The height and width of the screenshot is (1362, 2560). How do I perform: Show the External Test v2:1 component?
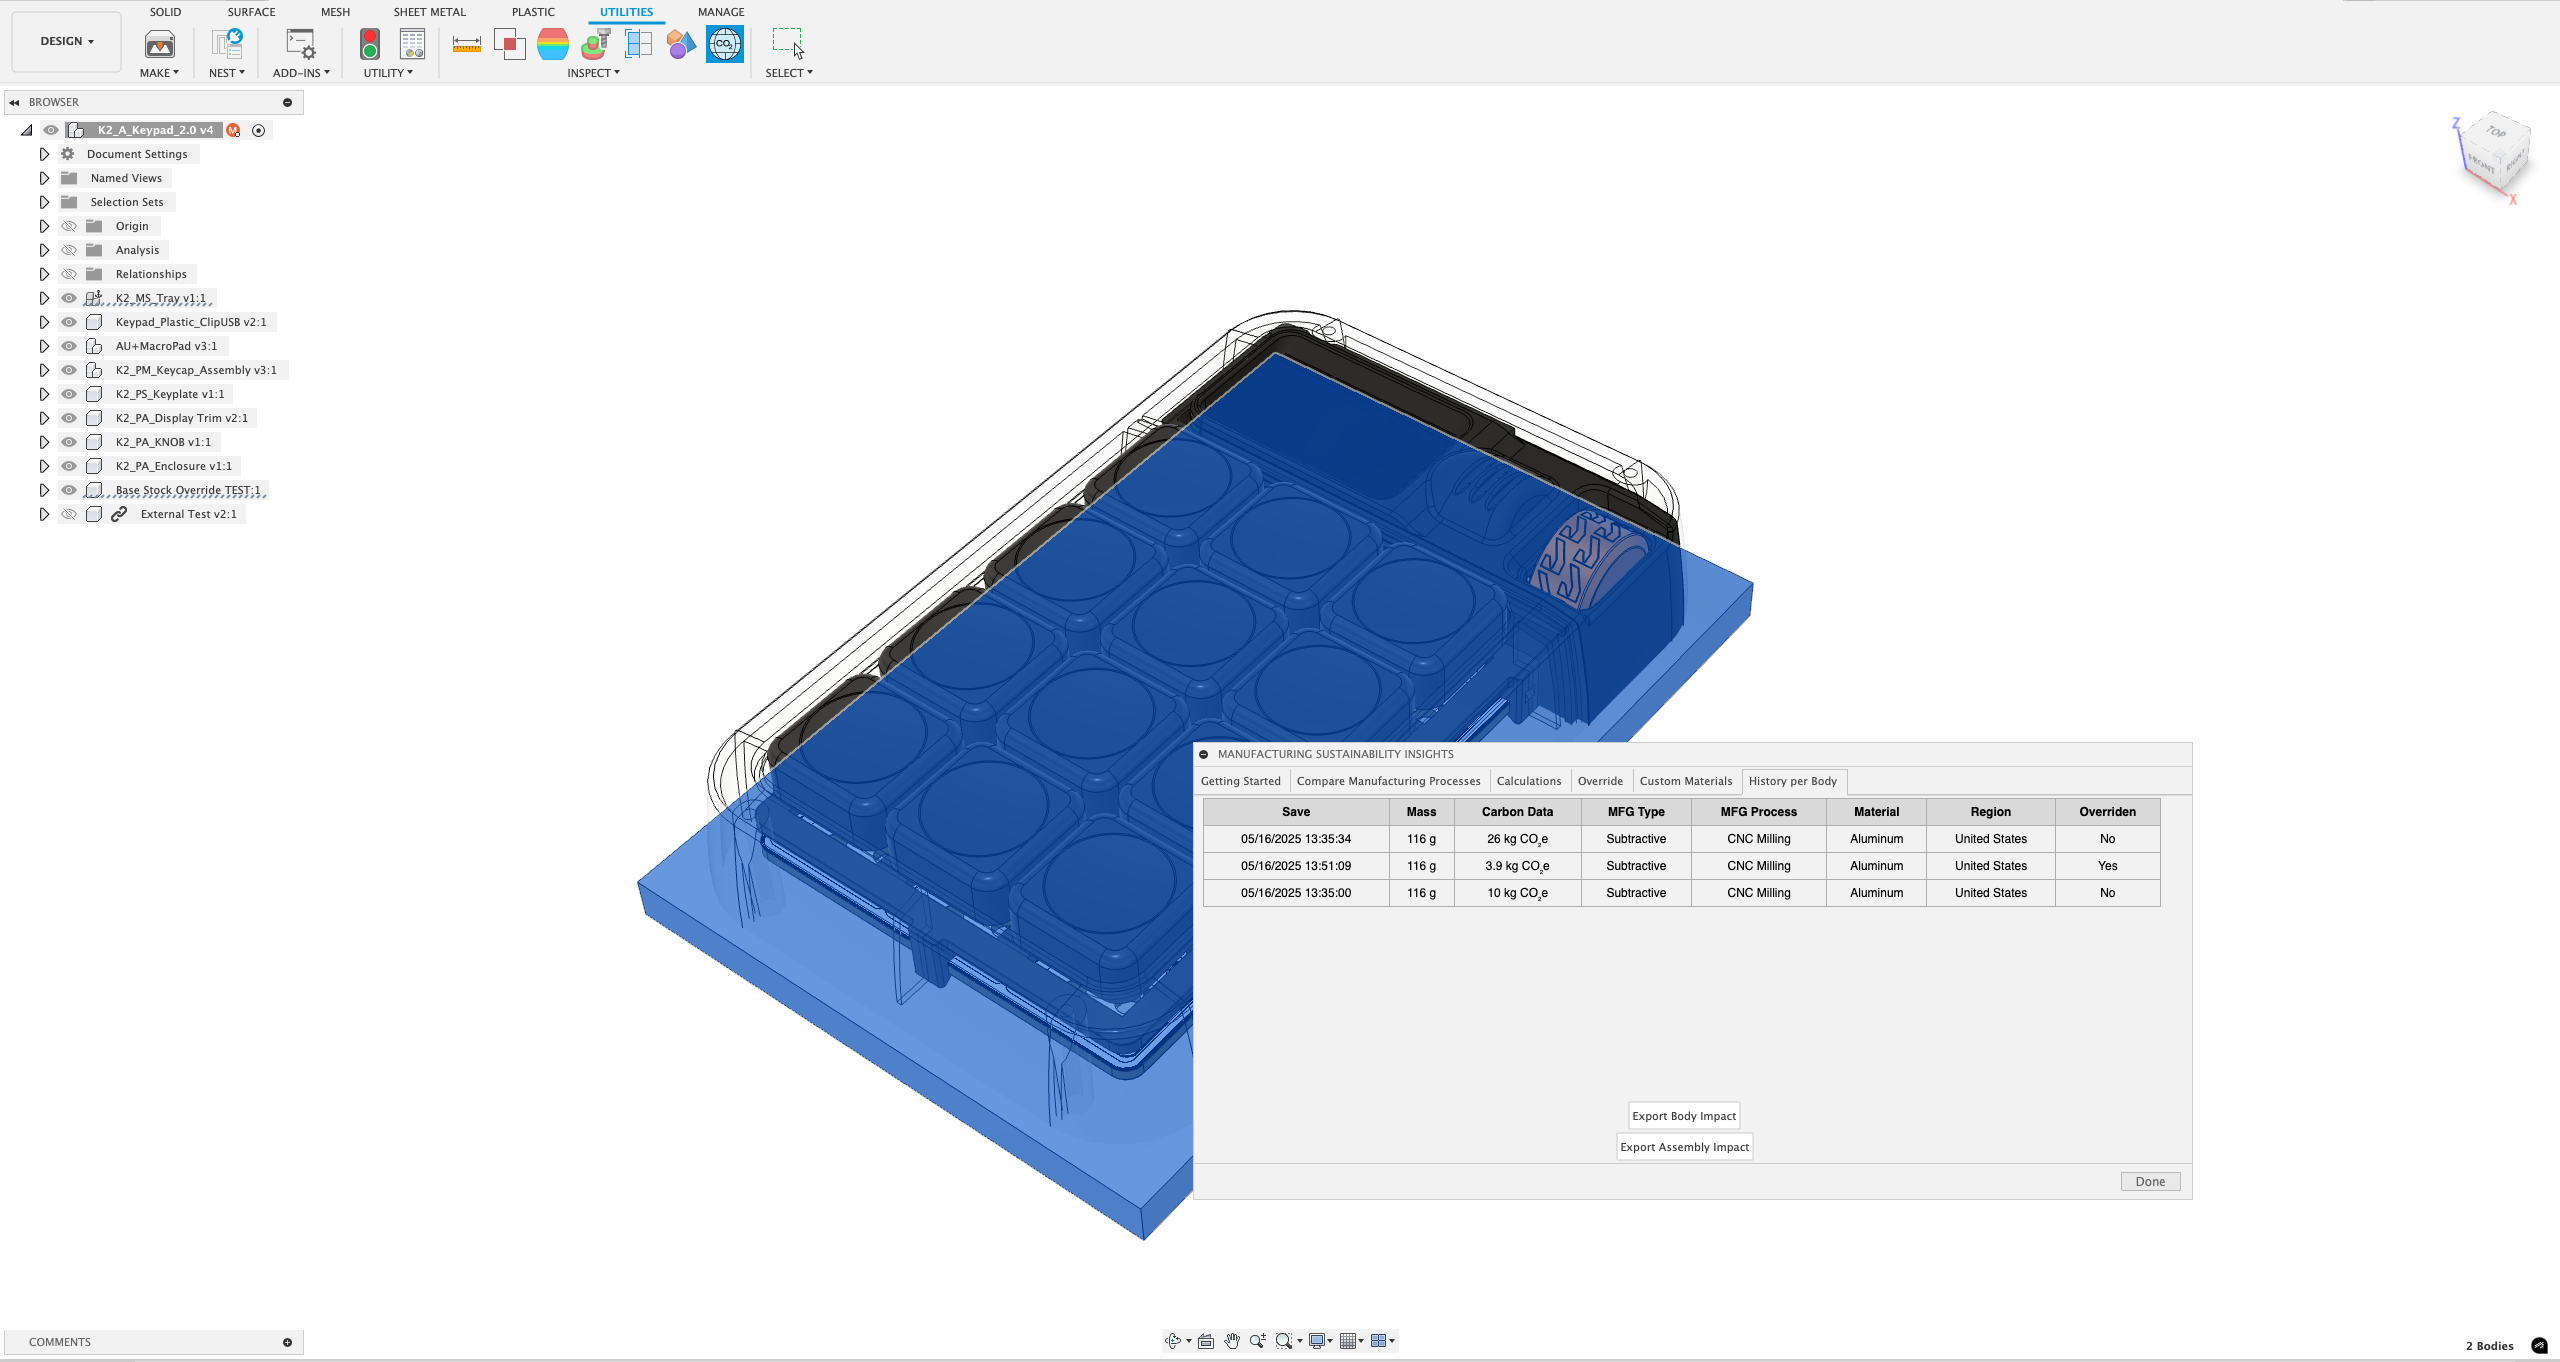tap(69, 514)
